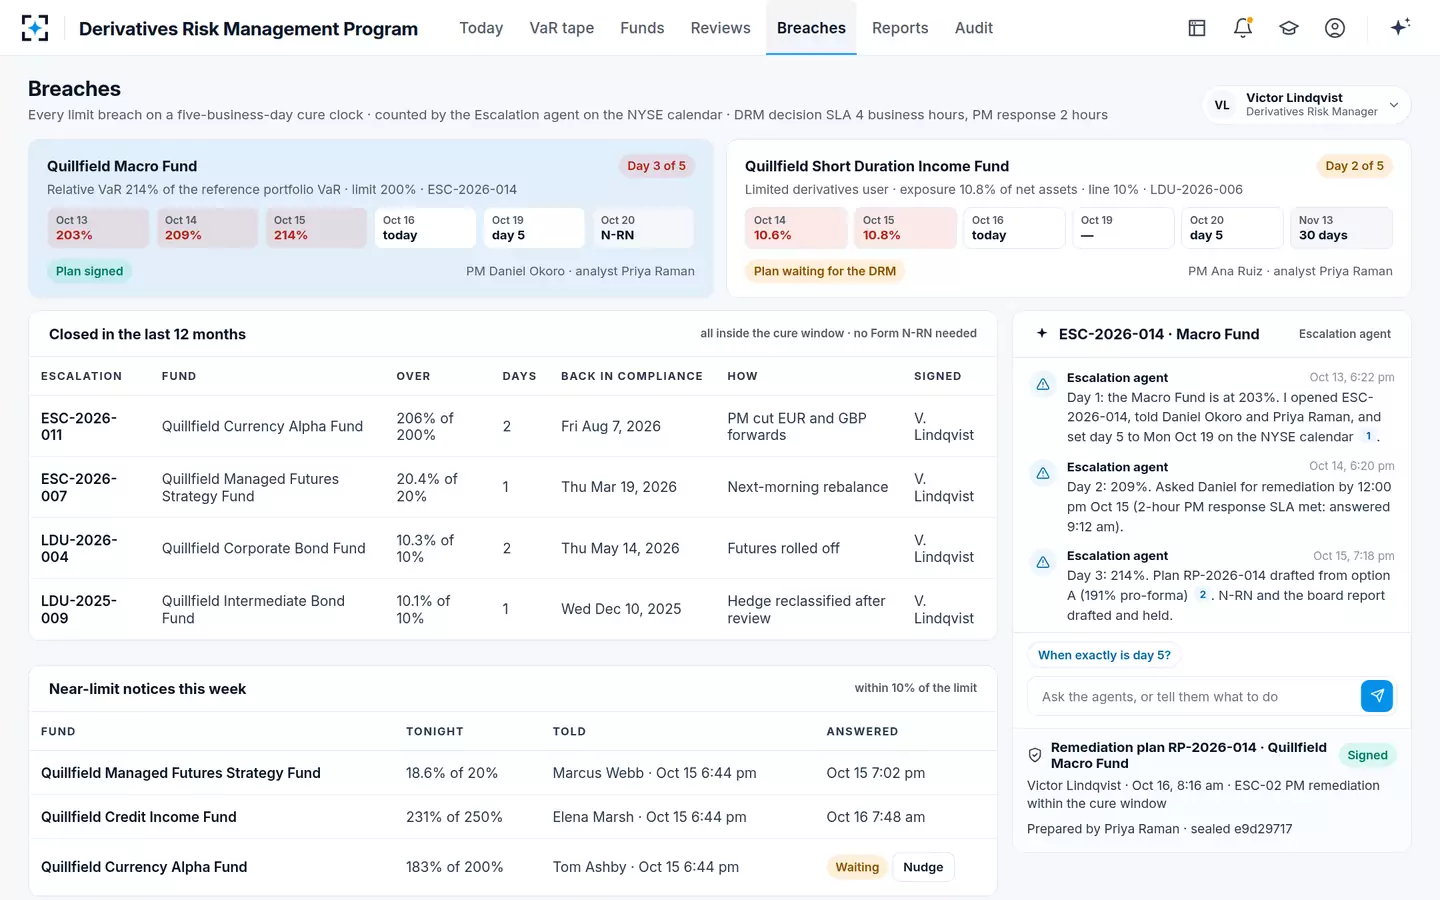Click the app logo icon
Image resolution: width=1440 pixels, height=900 pixels.
[x=35, y=28]
